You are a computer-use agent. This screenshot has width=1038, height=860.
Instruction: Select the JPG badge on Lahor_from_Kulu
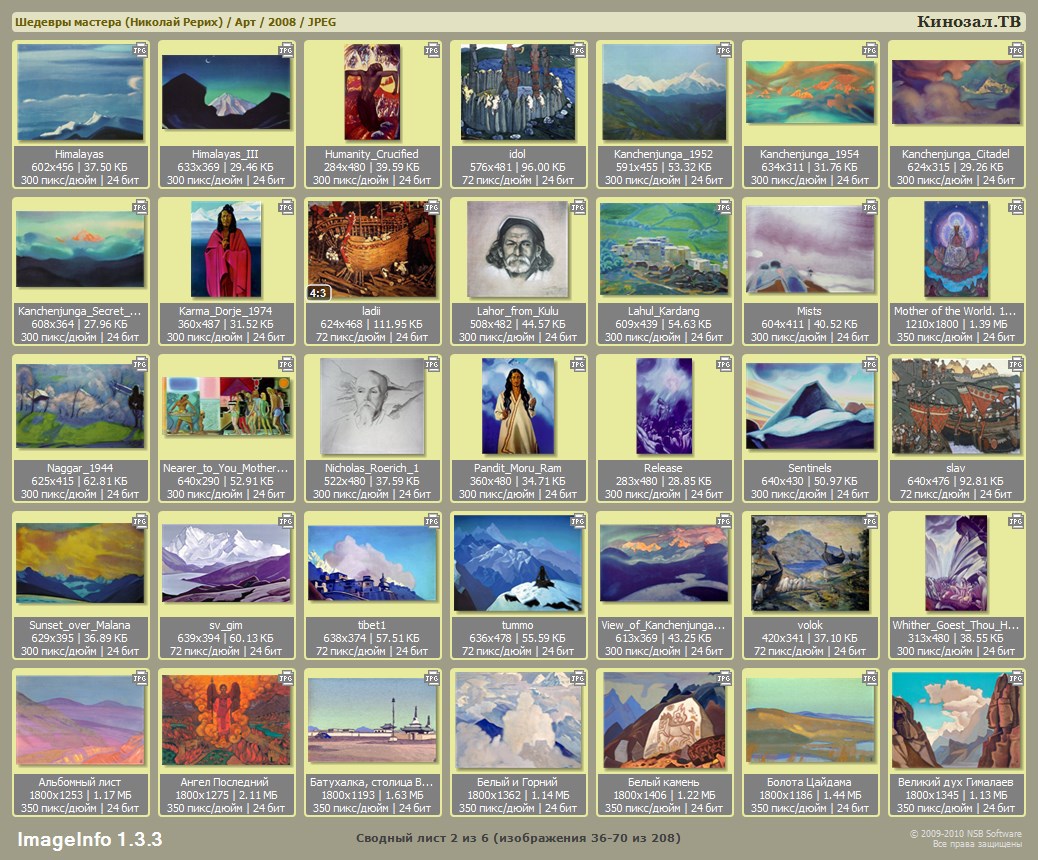point(578,207)
